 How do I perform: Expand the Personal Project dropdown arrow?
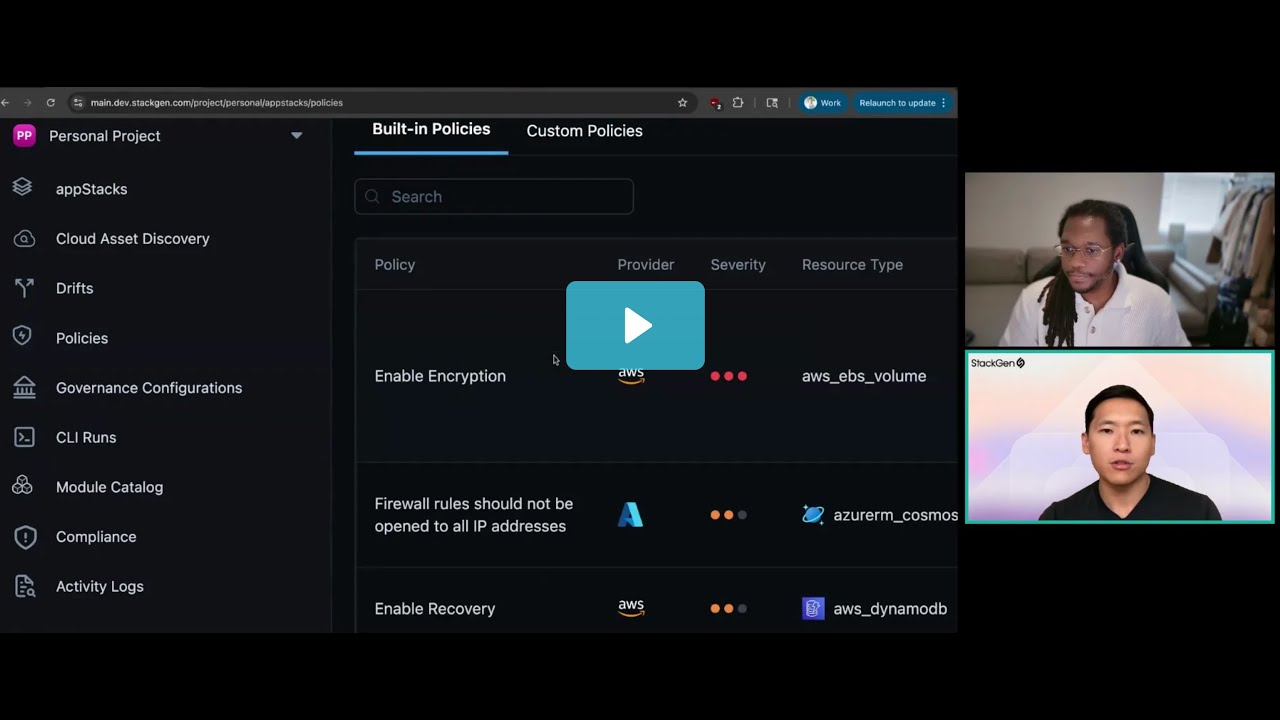[296, 135]
